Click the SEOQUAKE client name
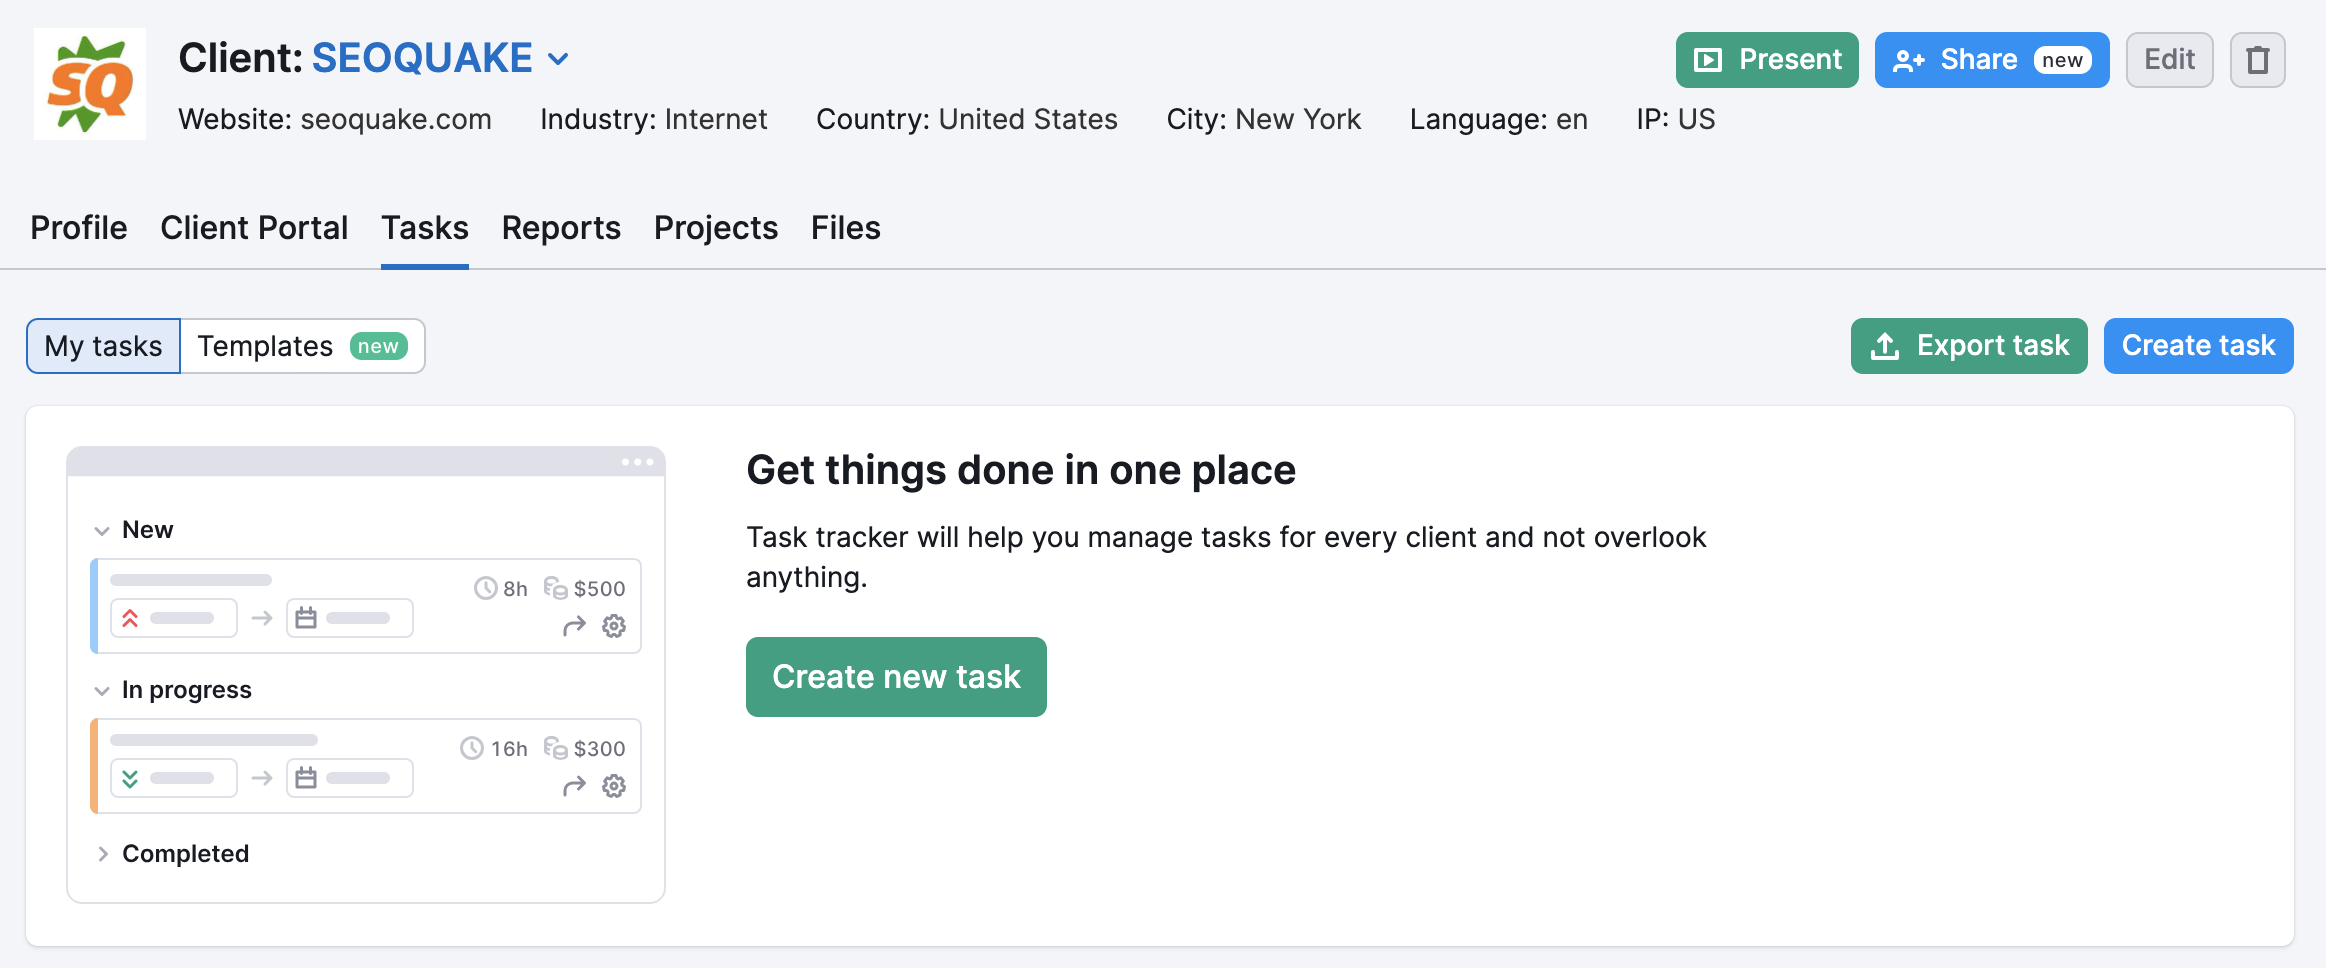Screen dimensions: 2326x968 click(x=422, y=58)
